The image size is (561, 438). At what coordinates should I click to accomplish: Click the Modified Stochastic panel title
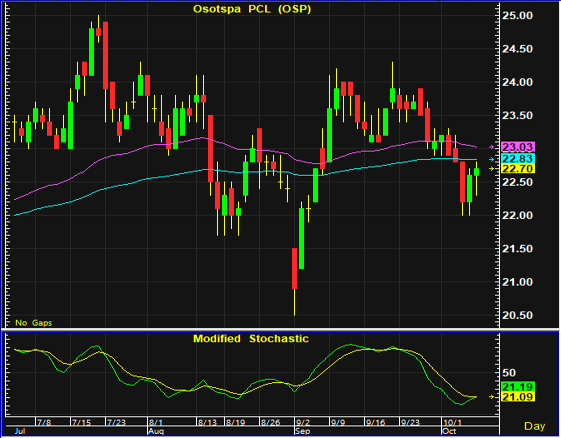pos(251,339)
